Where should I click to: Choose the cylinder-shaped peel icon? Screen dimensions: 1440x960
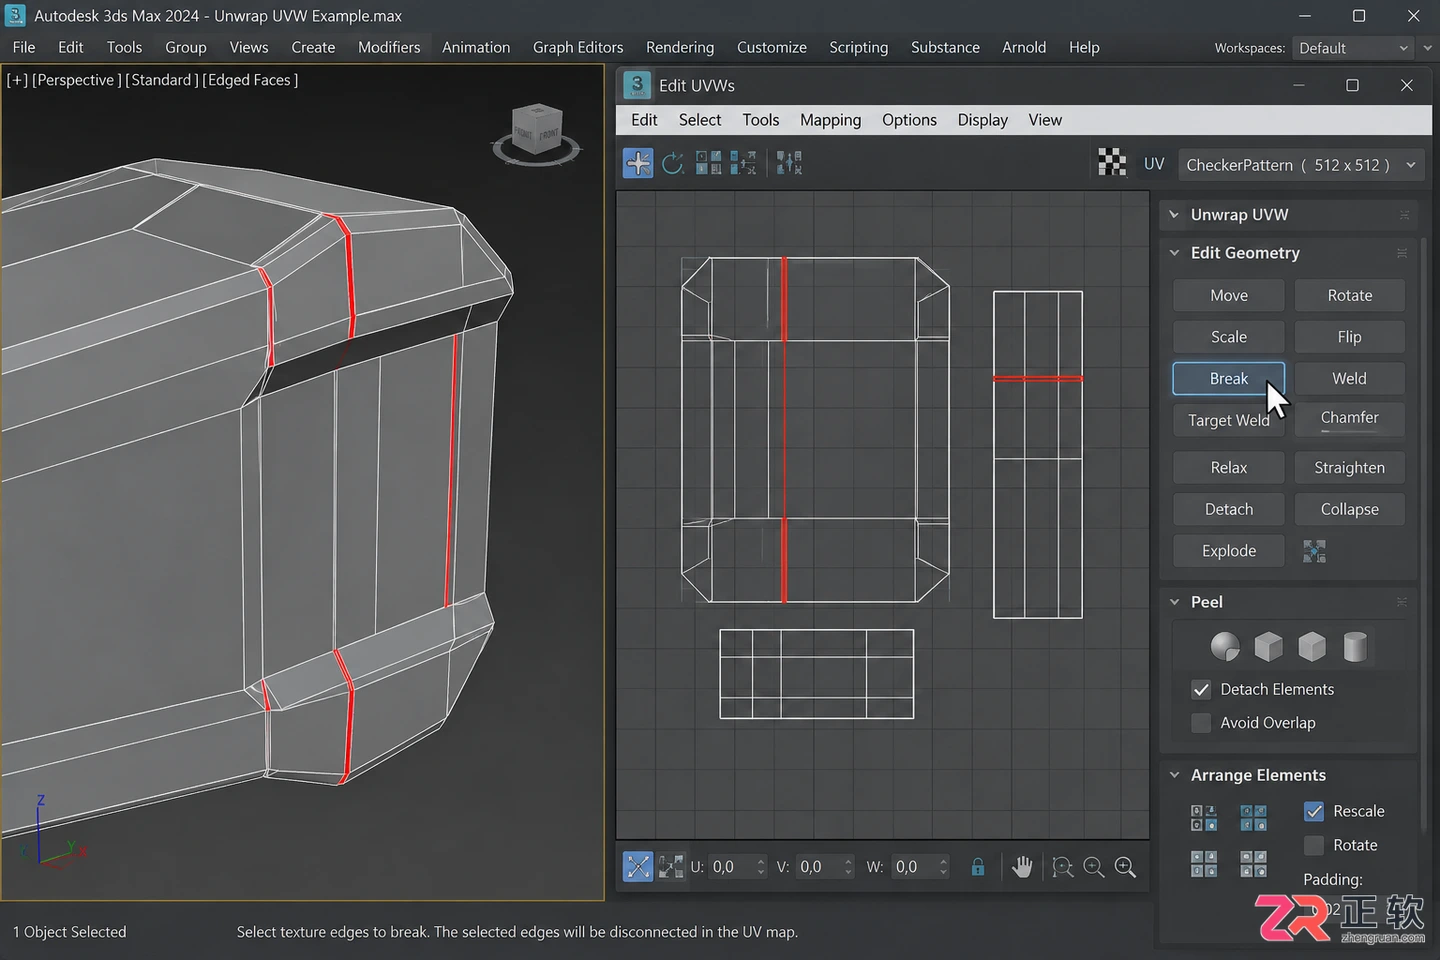(1355, 647)
